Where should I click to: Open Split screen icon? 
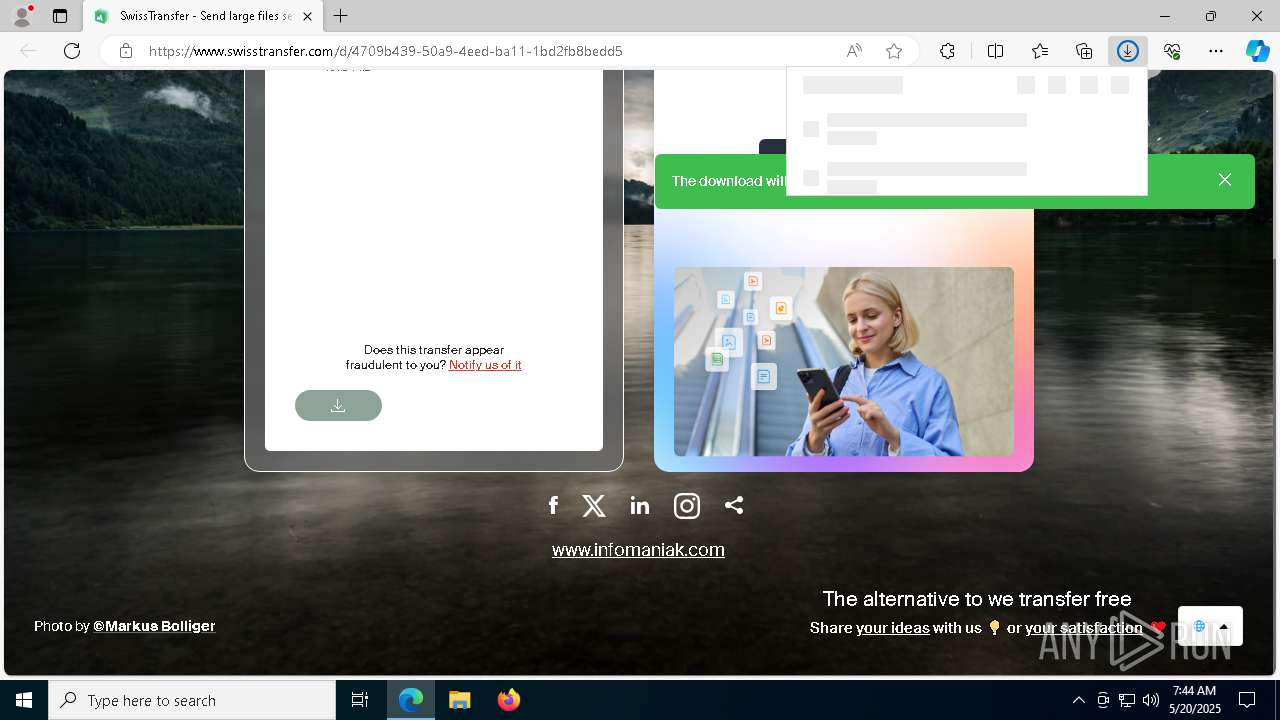click(996, 51)
